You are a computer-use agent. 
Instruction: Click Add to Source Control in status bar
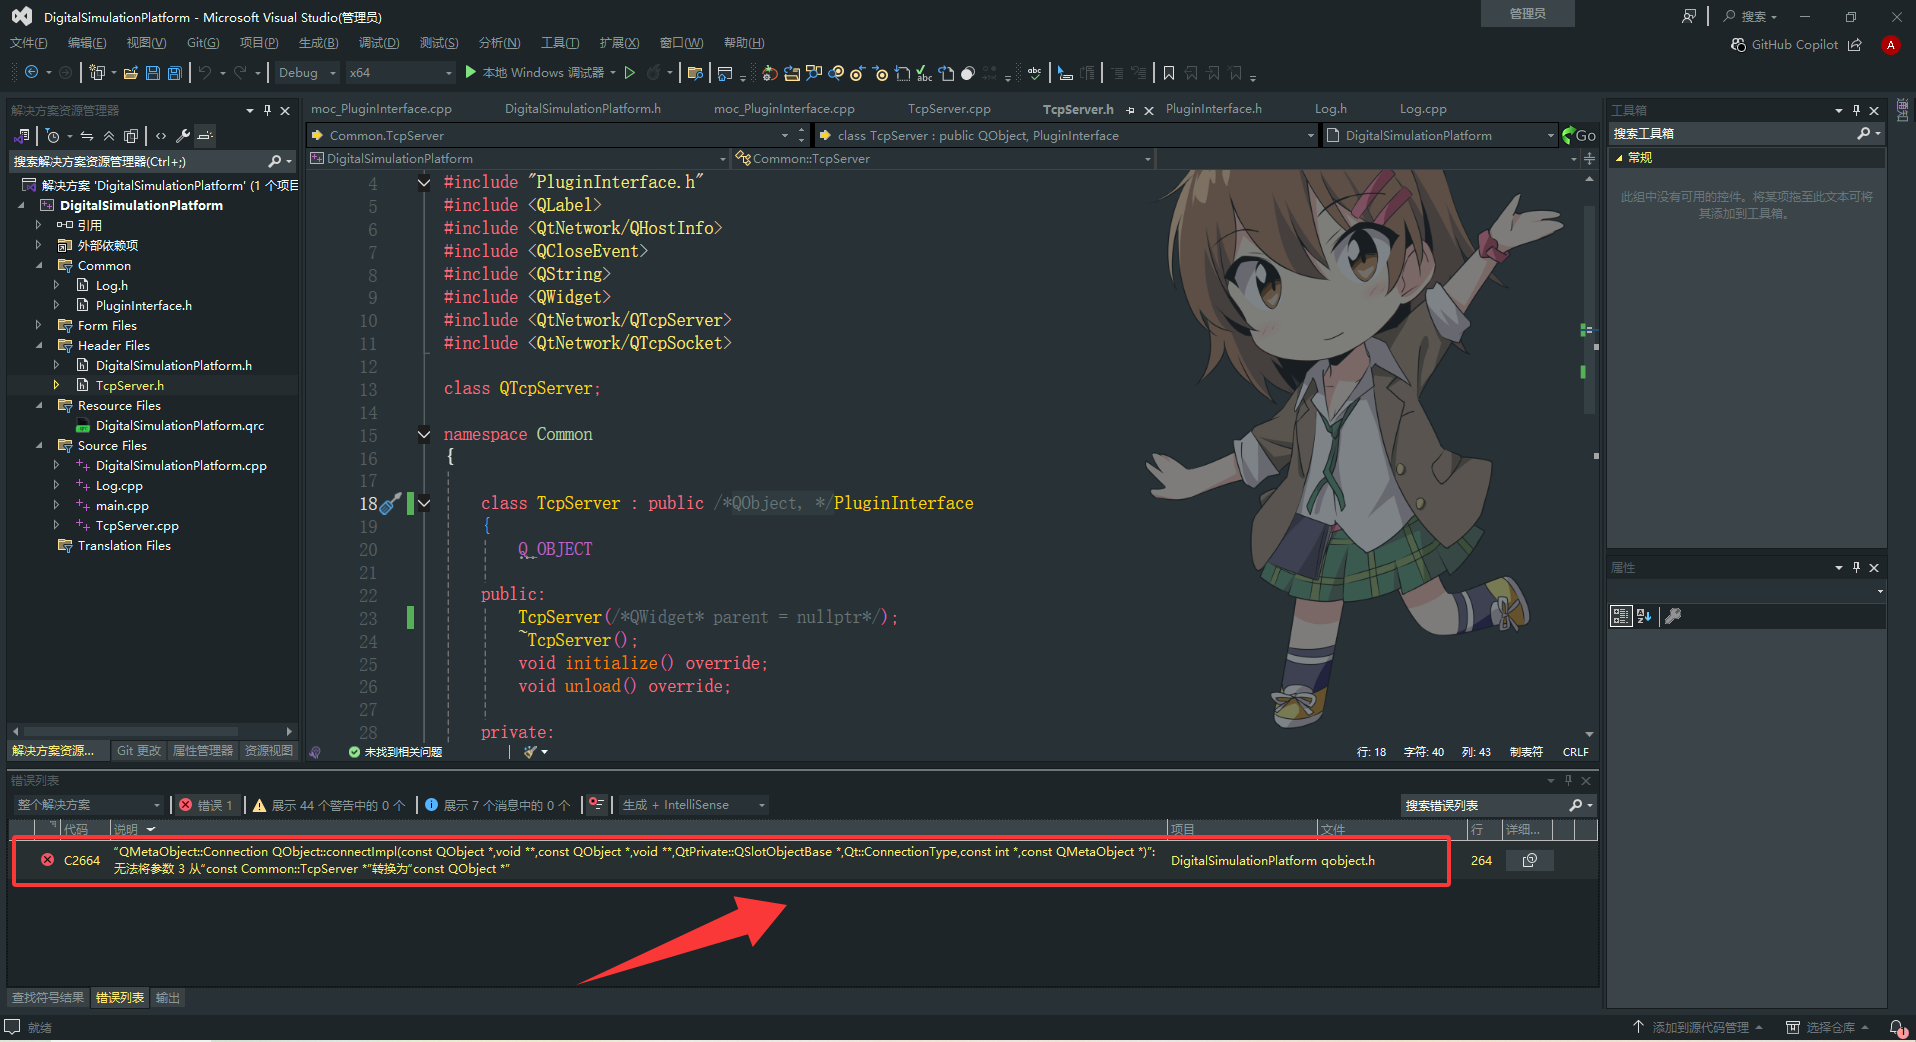click(1698, 1027)
